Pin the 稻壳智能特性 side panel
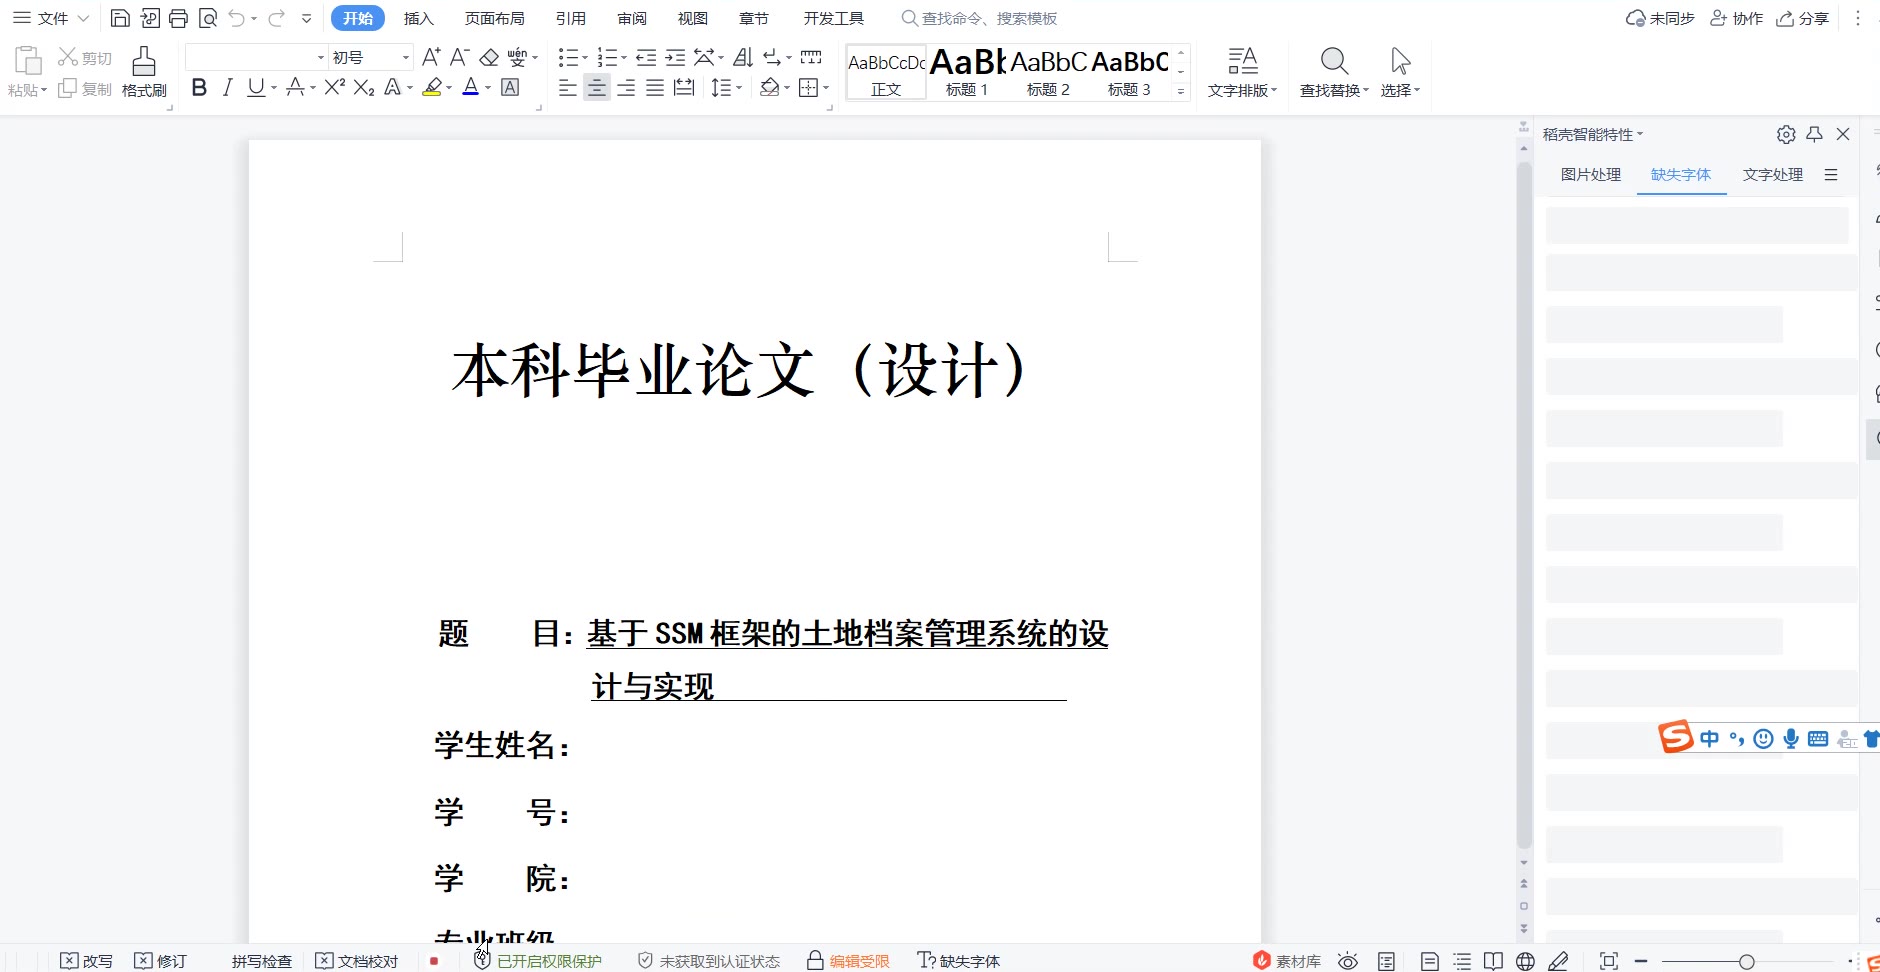 (1815, 134)
